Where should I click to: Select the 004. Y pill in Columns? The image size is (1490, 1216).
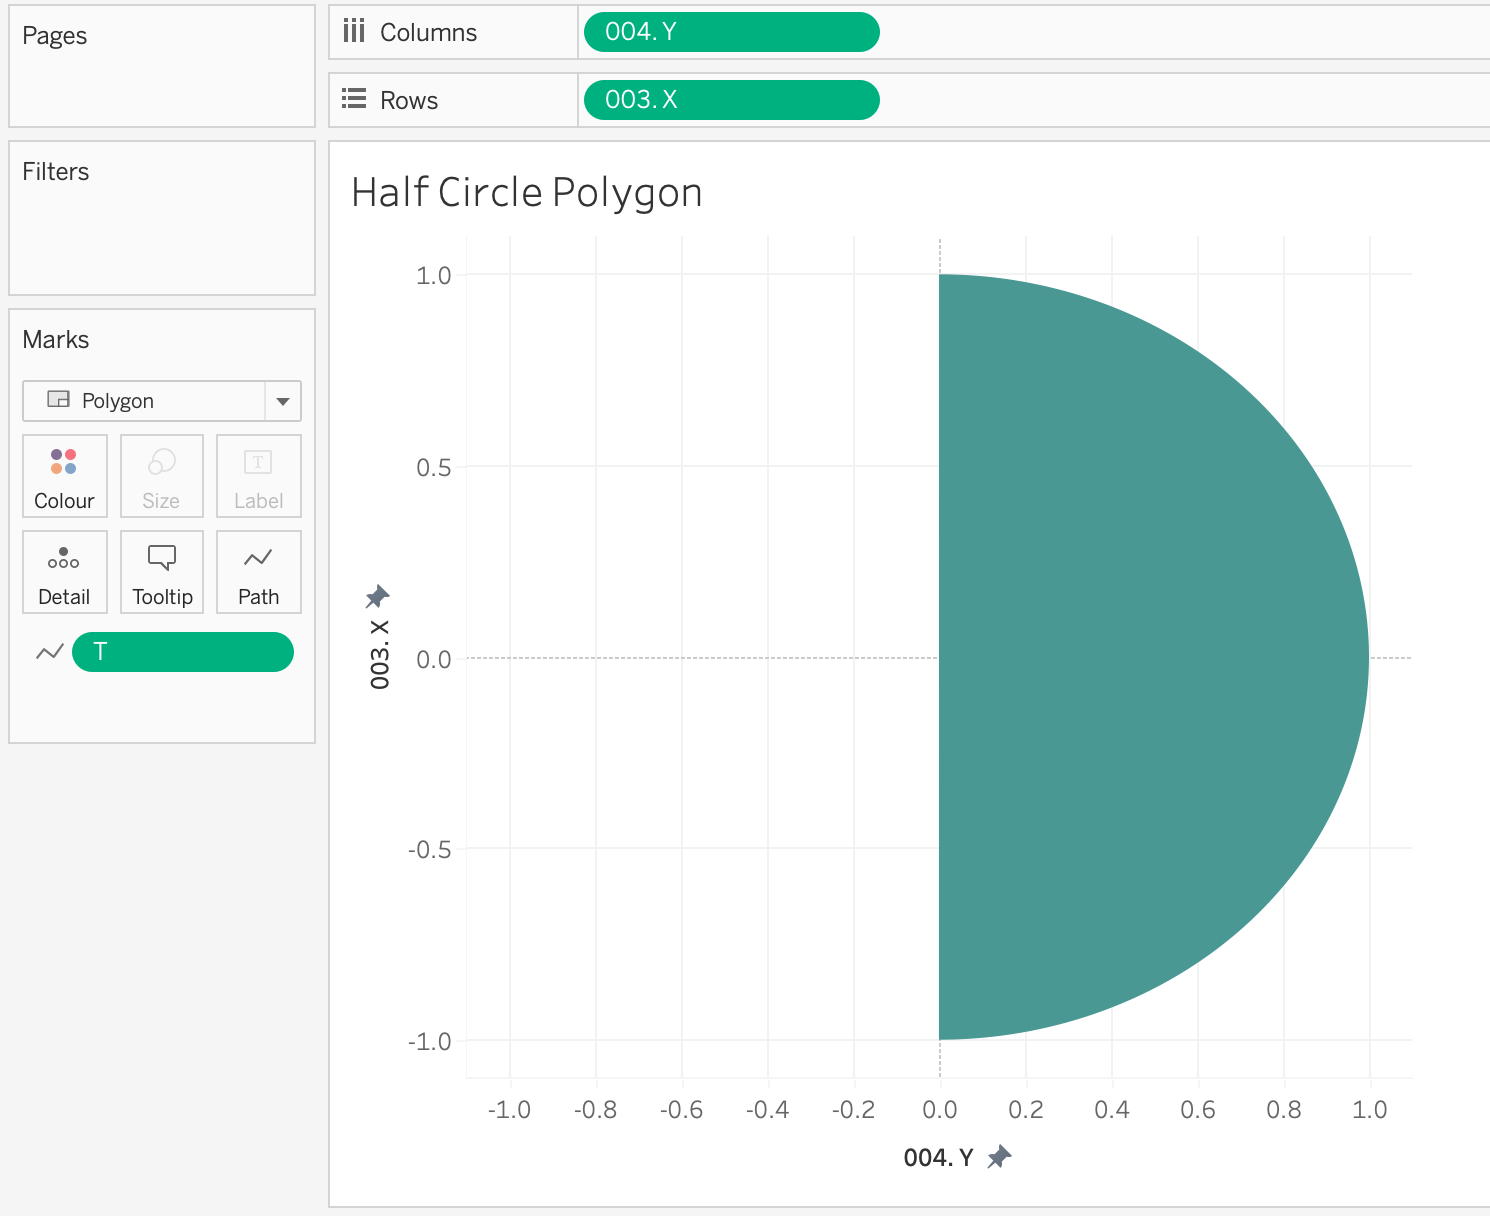pos(731,32)
